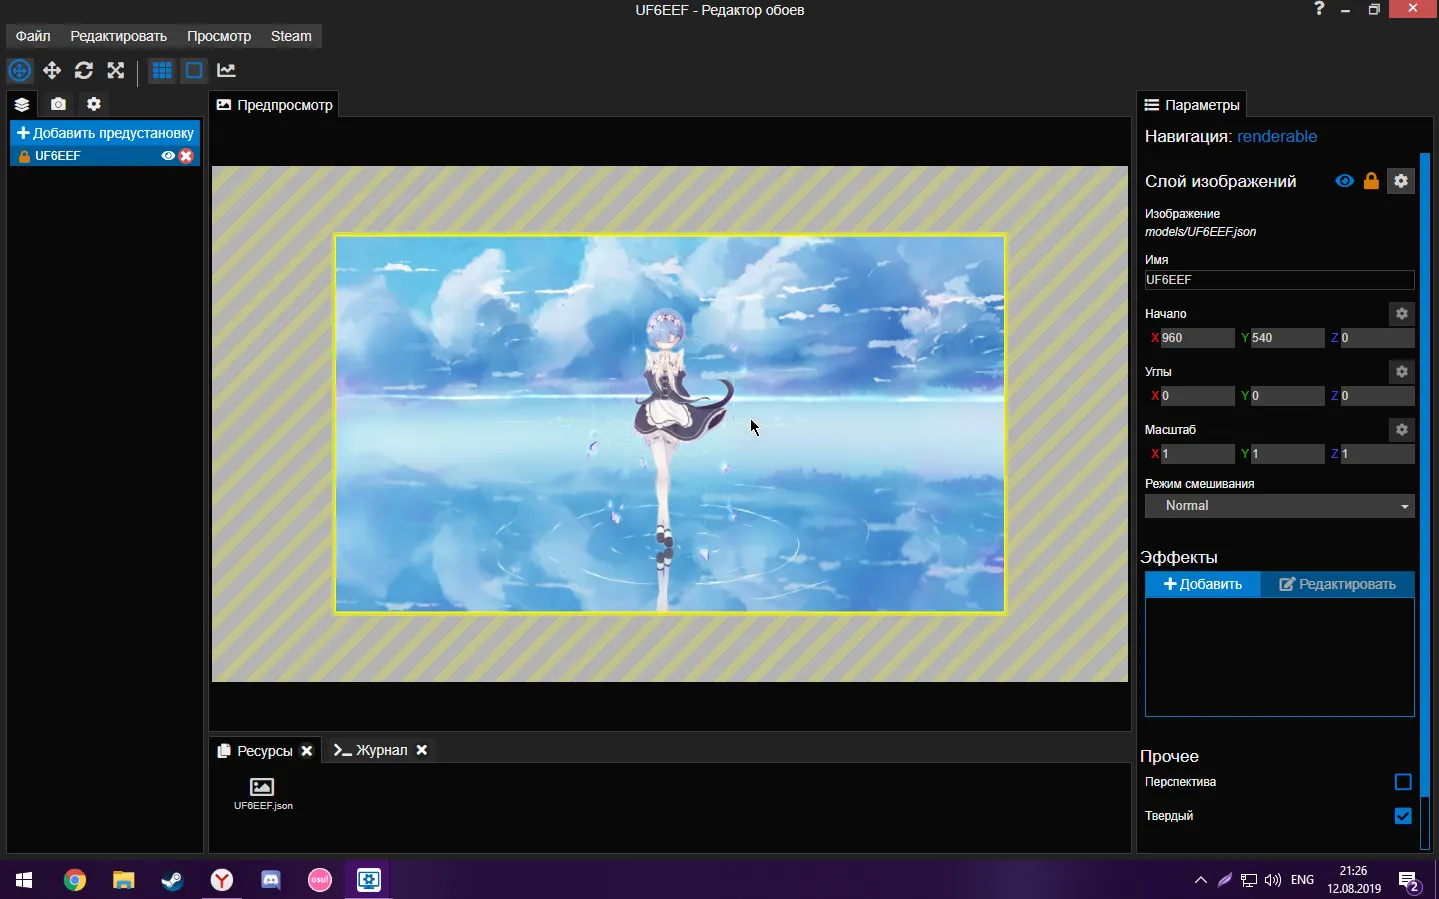Switch to the layers stack tab
Image resolution: width=1439 pixels, height=899 pixels.
point(22,104)
